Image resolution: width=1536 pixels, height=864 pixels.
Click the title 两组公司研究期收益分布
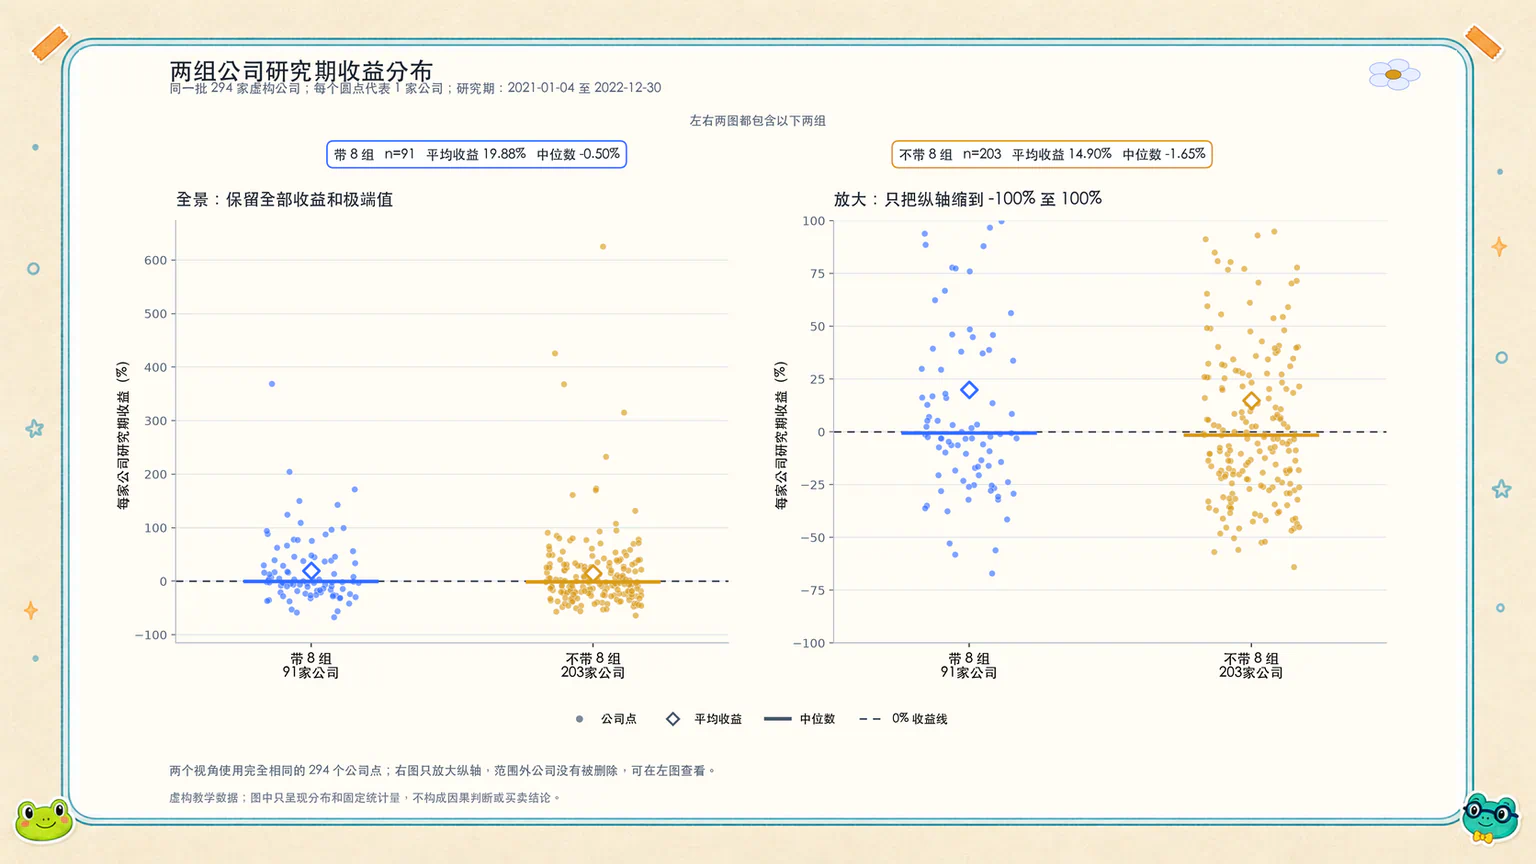click(x=301, y=71)
